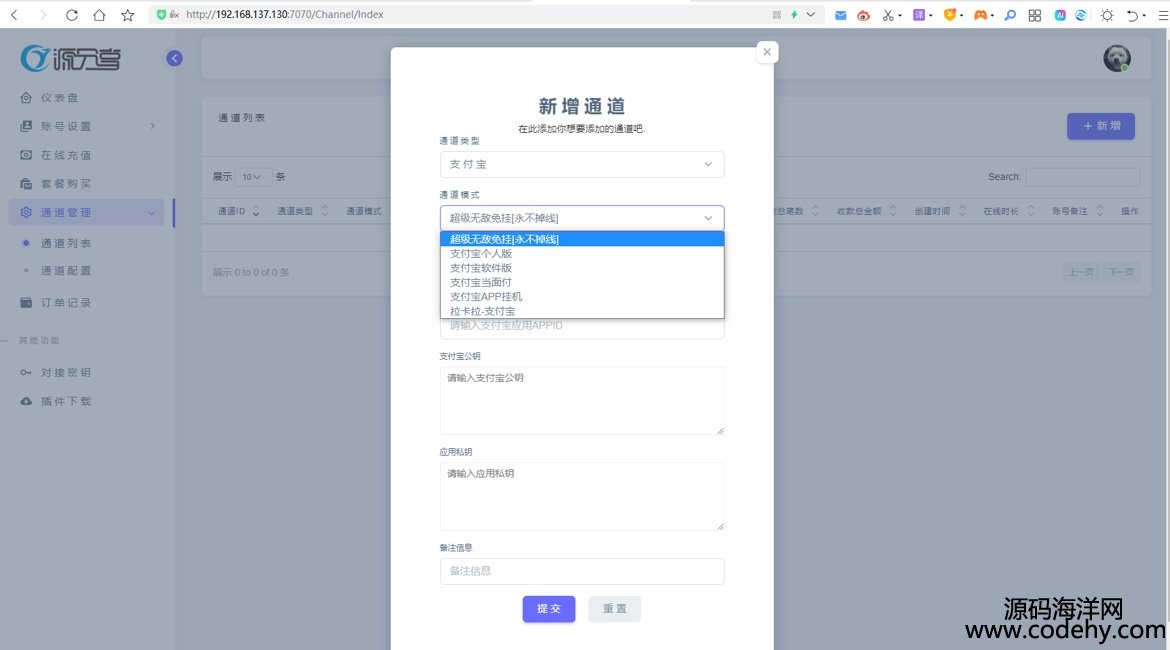Image resolution: width=1170 pixels, height=650 pixels.
Task: Open the gamepad extension icon
Action: coord(980,15)
